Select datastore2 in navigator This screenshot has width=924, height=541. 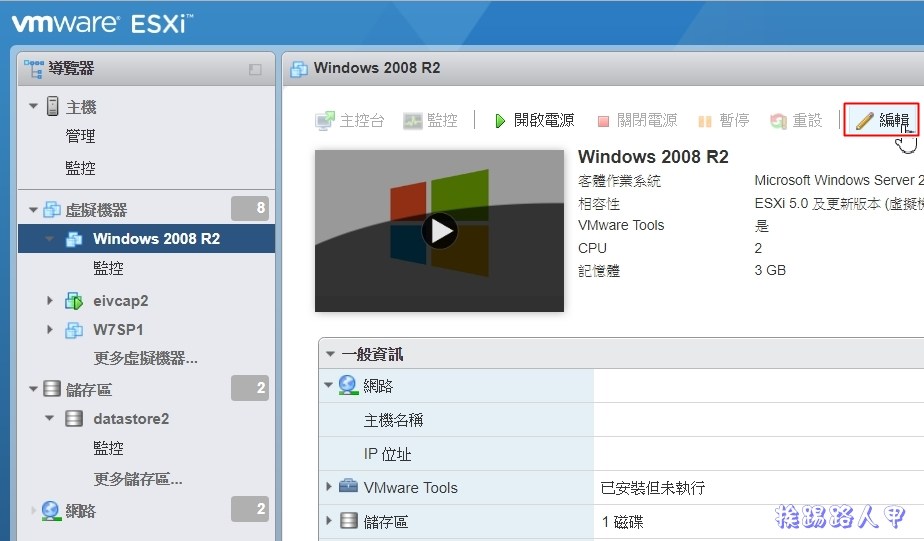pyautogui.click(x=131, y=419)
